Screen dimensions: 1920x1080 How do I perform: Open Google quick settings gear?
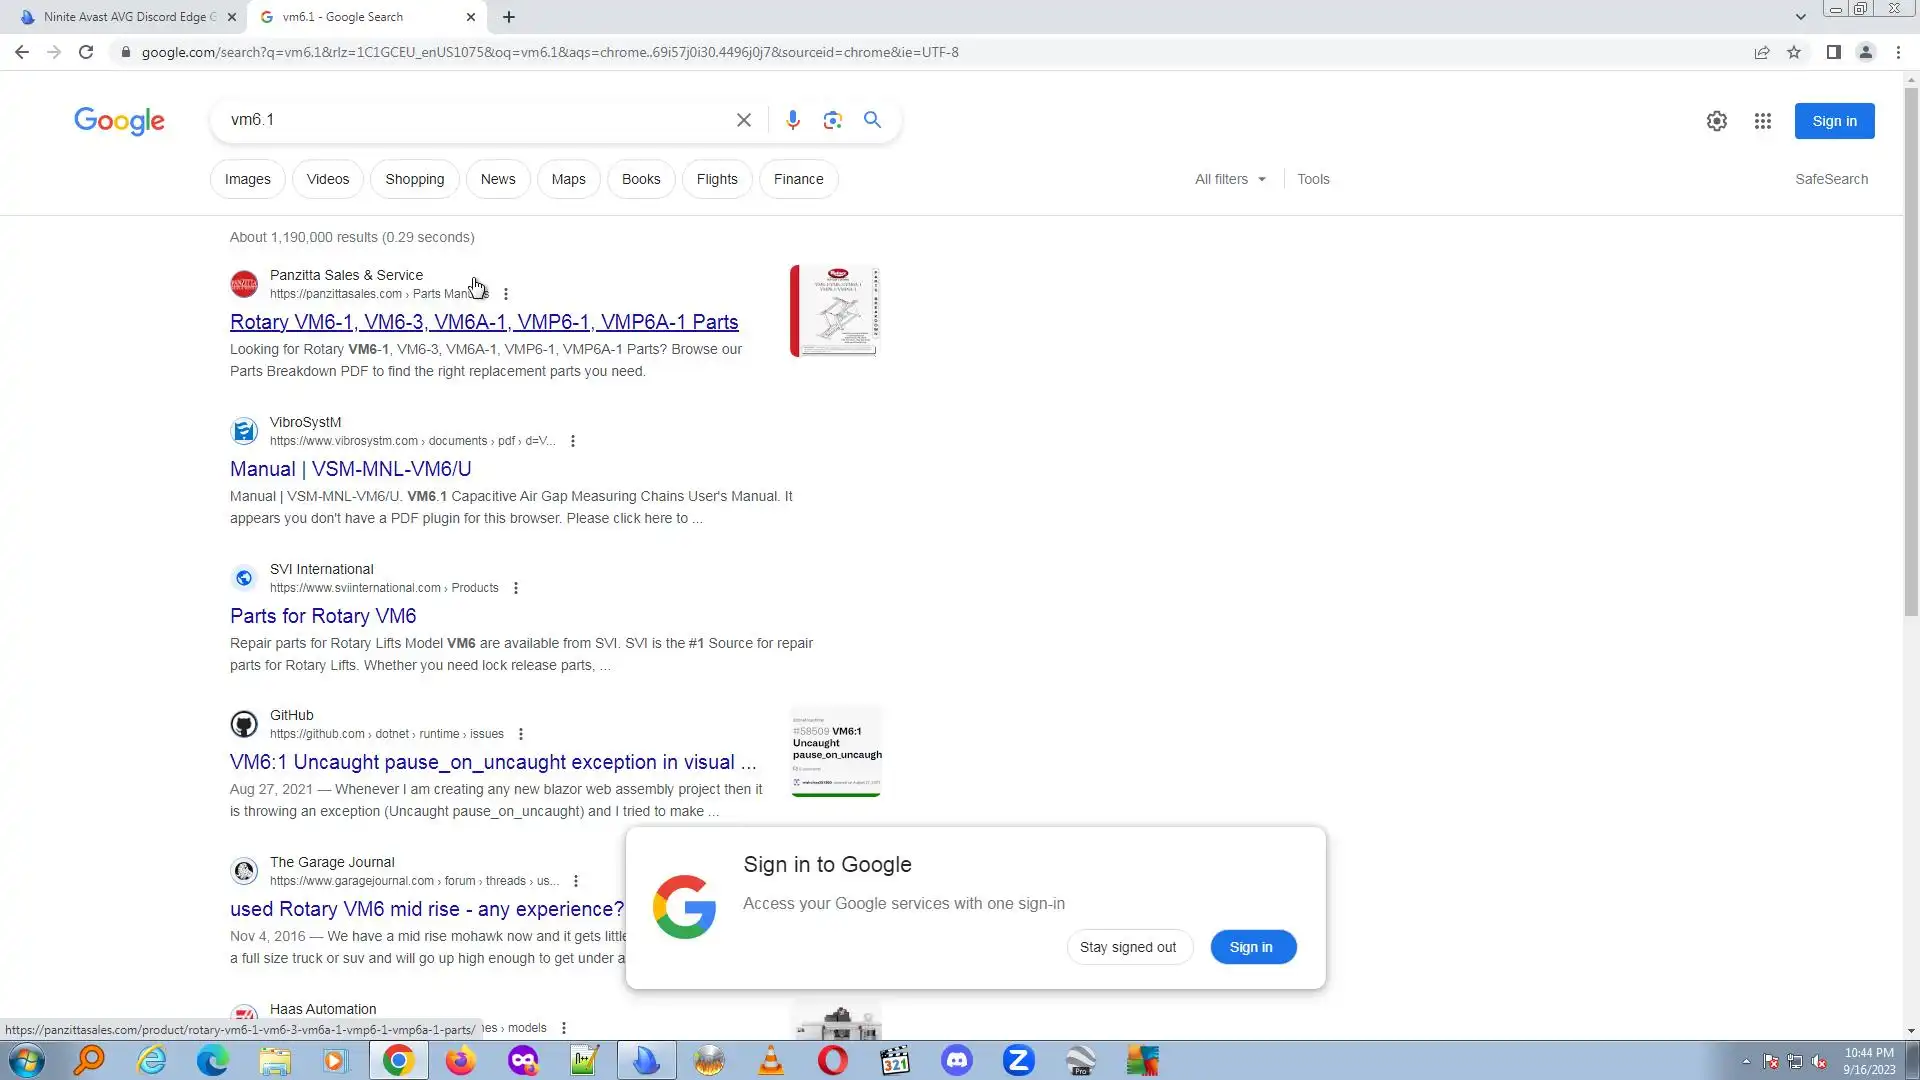1716,121
